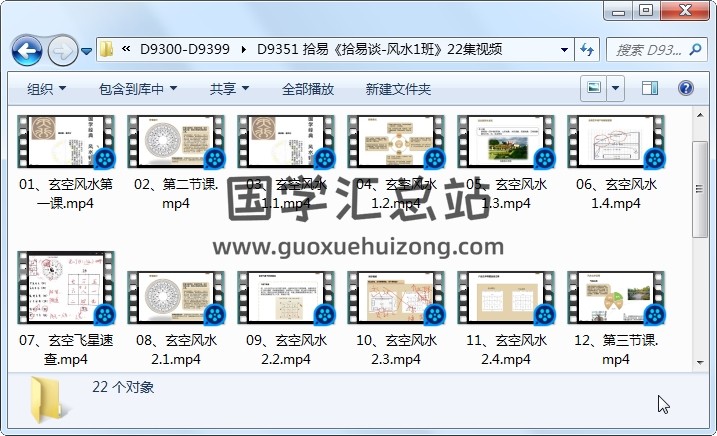The image size is (717, 436).
Task: Open the 组织 menu
Action: [46, 89]
